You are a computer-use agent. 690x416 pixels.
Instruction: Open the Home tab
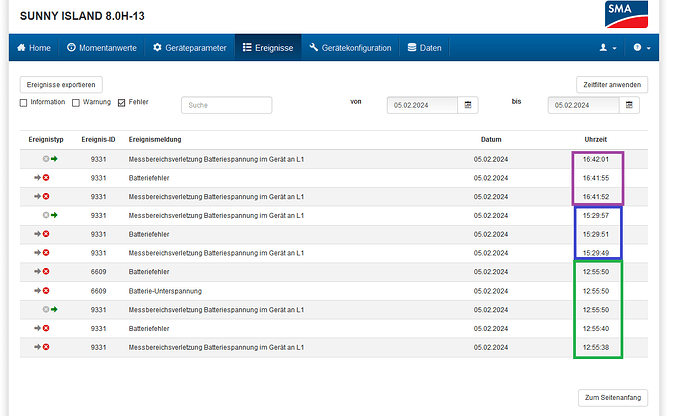click(34, 48)
